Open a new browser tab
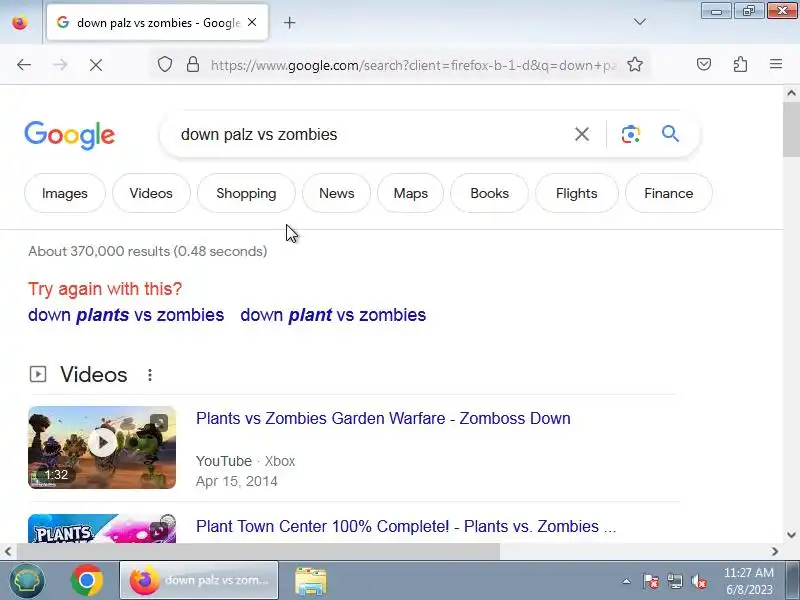Viewport: 800px width, 600px height. tap(289, 22)
